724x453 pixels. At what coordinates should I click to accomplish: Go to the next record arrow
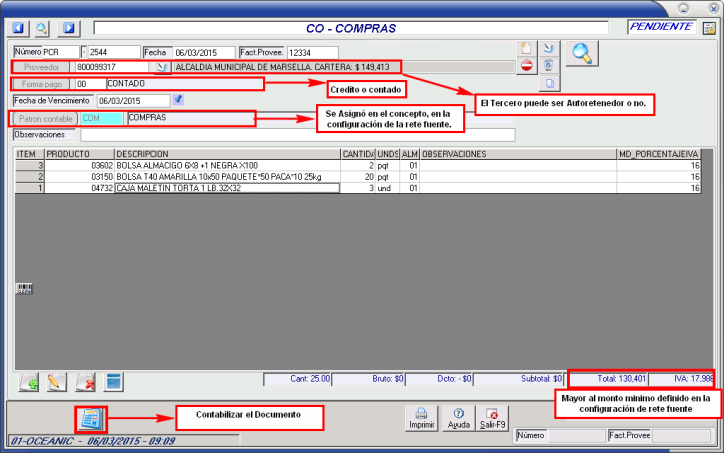point(69,28)
